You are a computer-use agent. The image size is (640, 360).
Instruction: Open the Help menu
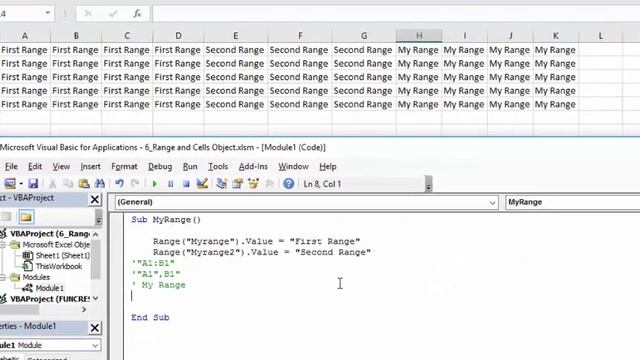click(x=327, y=167)
